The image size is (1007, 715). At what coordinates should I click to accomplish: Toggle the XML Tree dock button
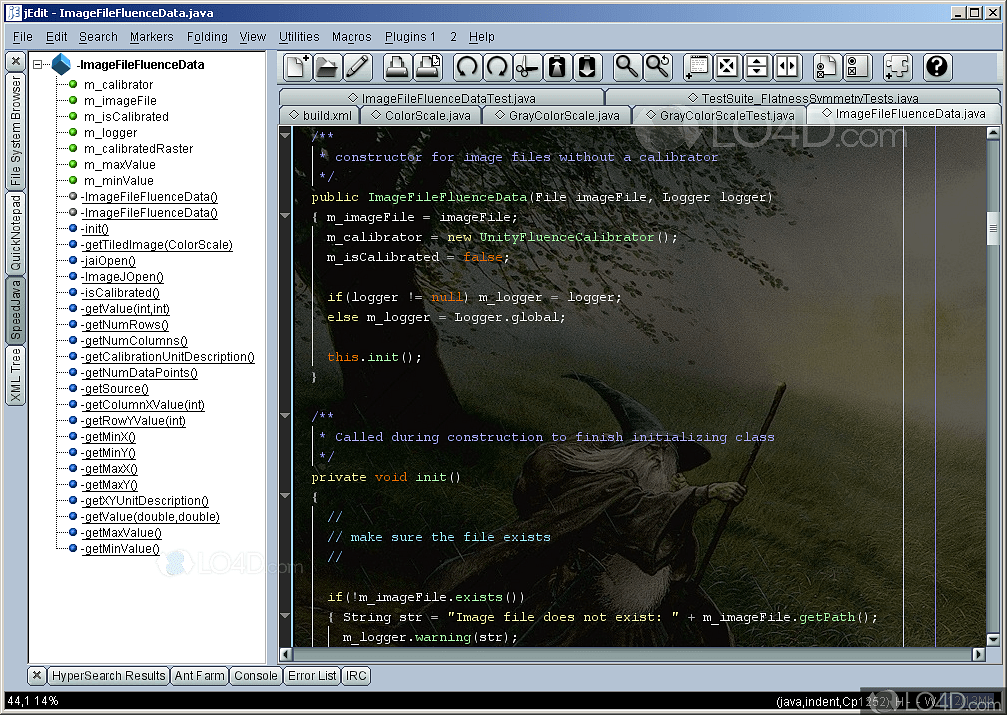pos(16,375)
